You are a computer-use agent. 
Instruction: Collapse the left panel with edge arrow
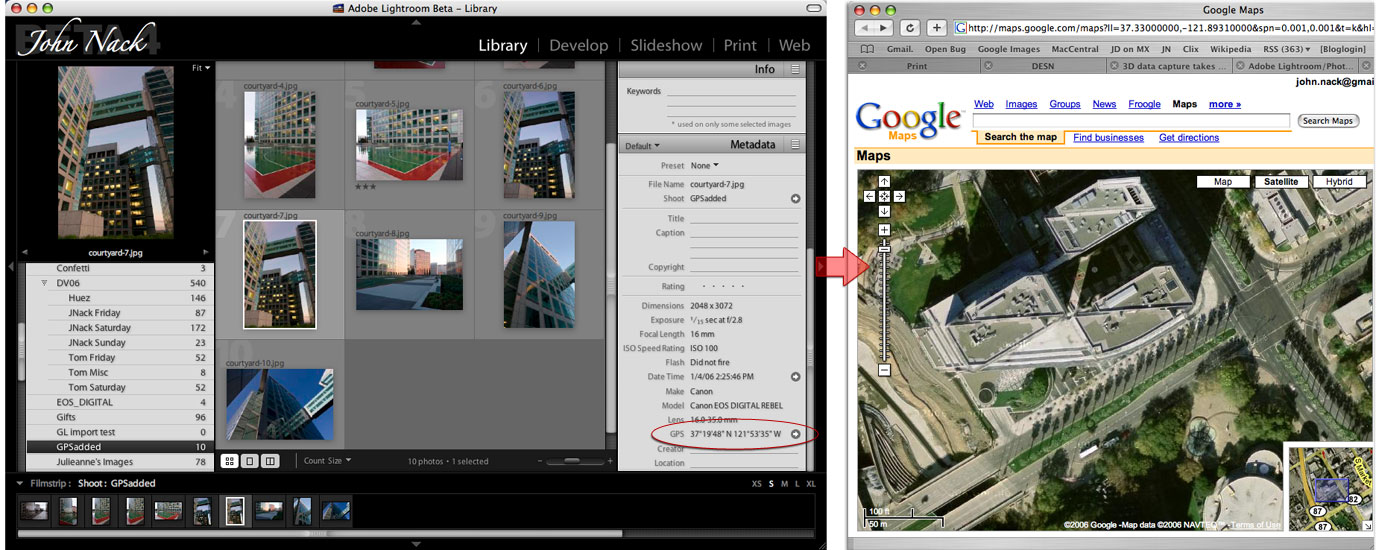pos(10,266)
